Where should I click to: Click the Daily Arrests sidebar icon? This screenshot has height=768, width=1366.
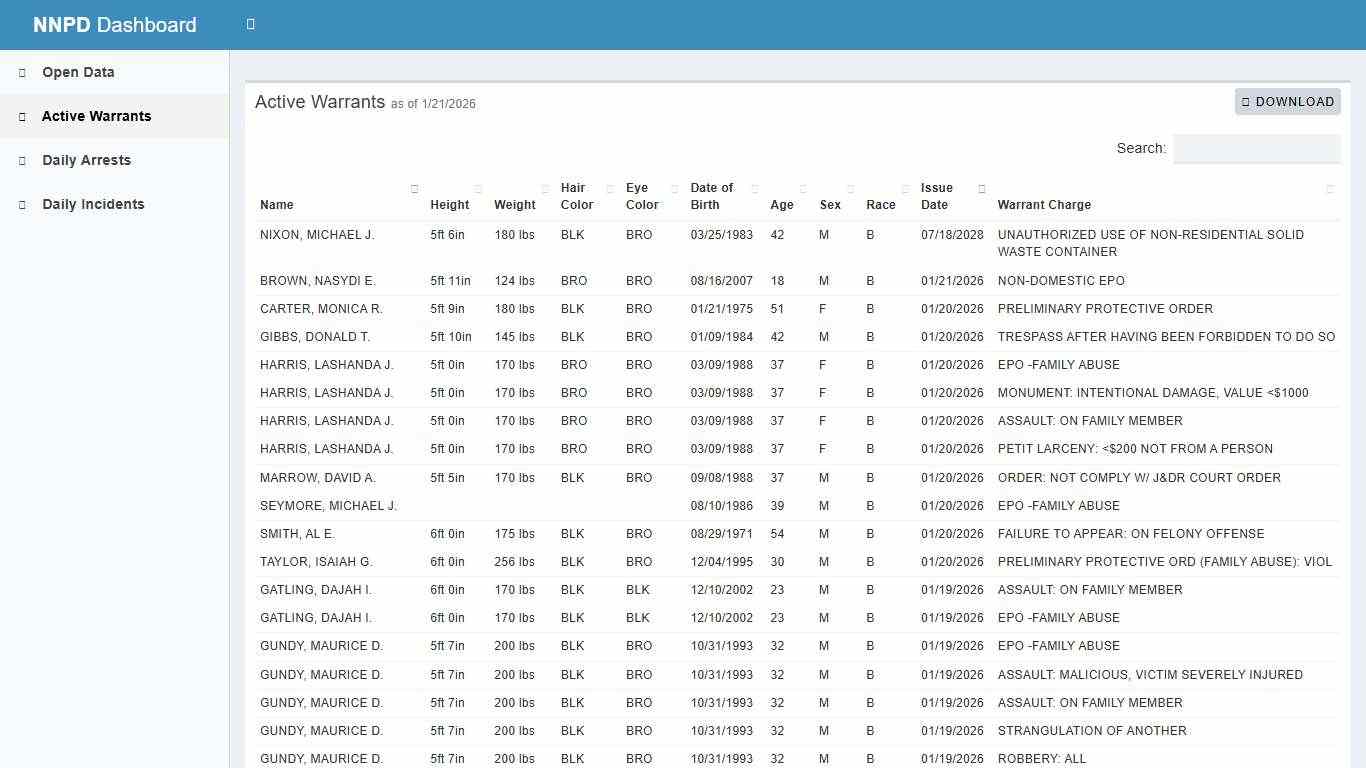20,160
